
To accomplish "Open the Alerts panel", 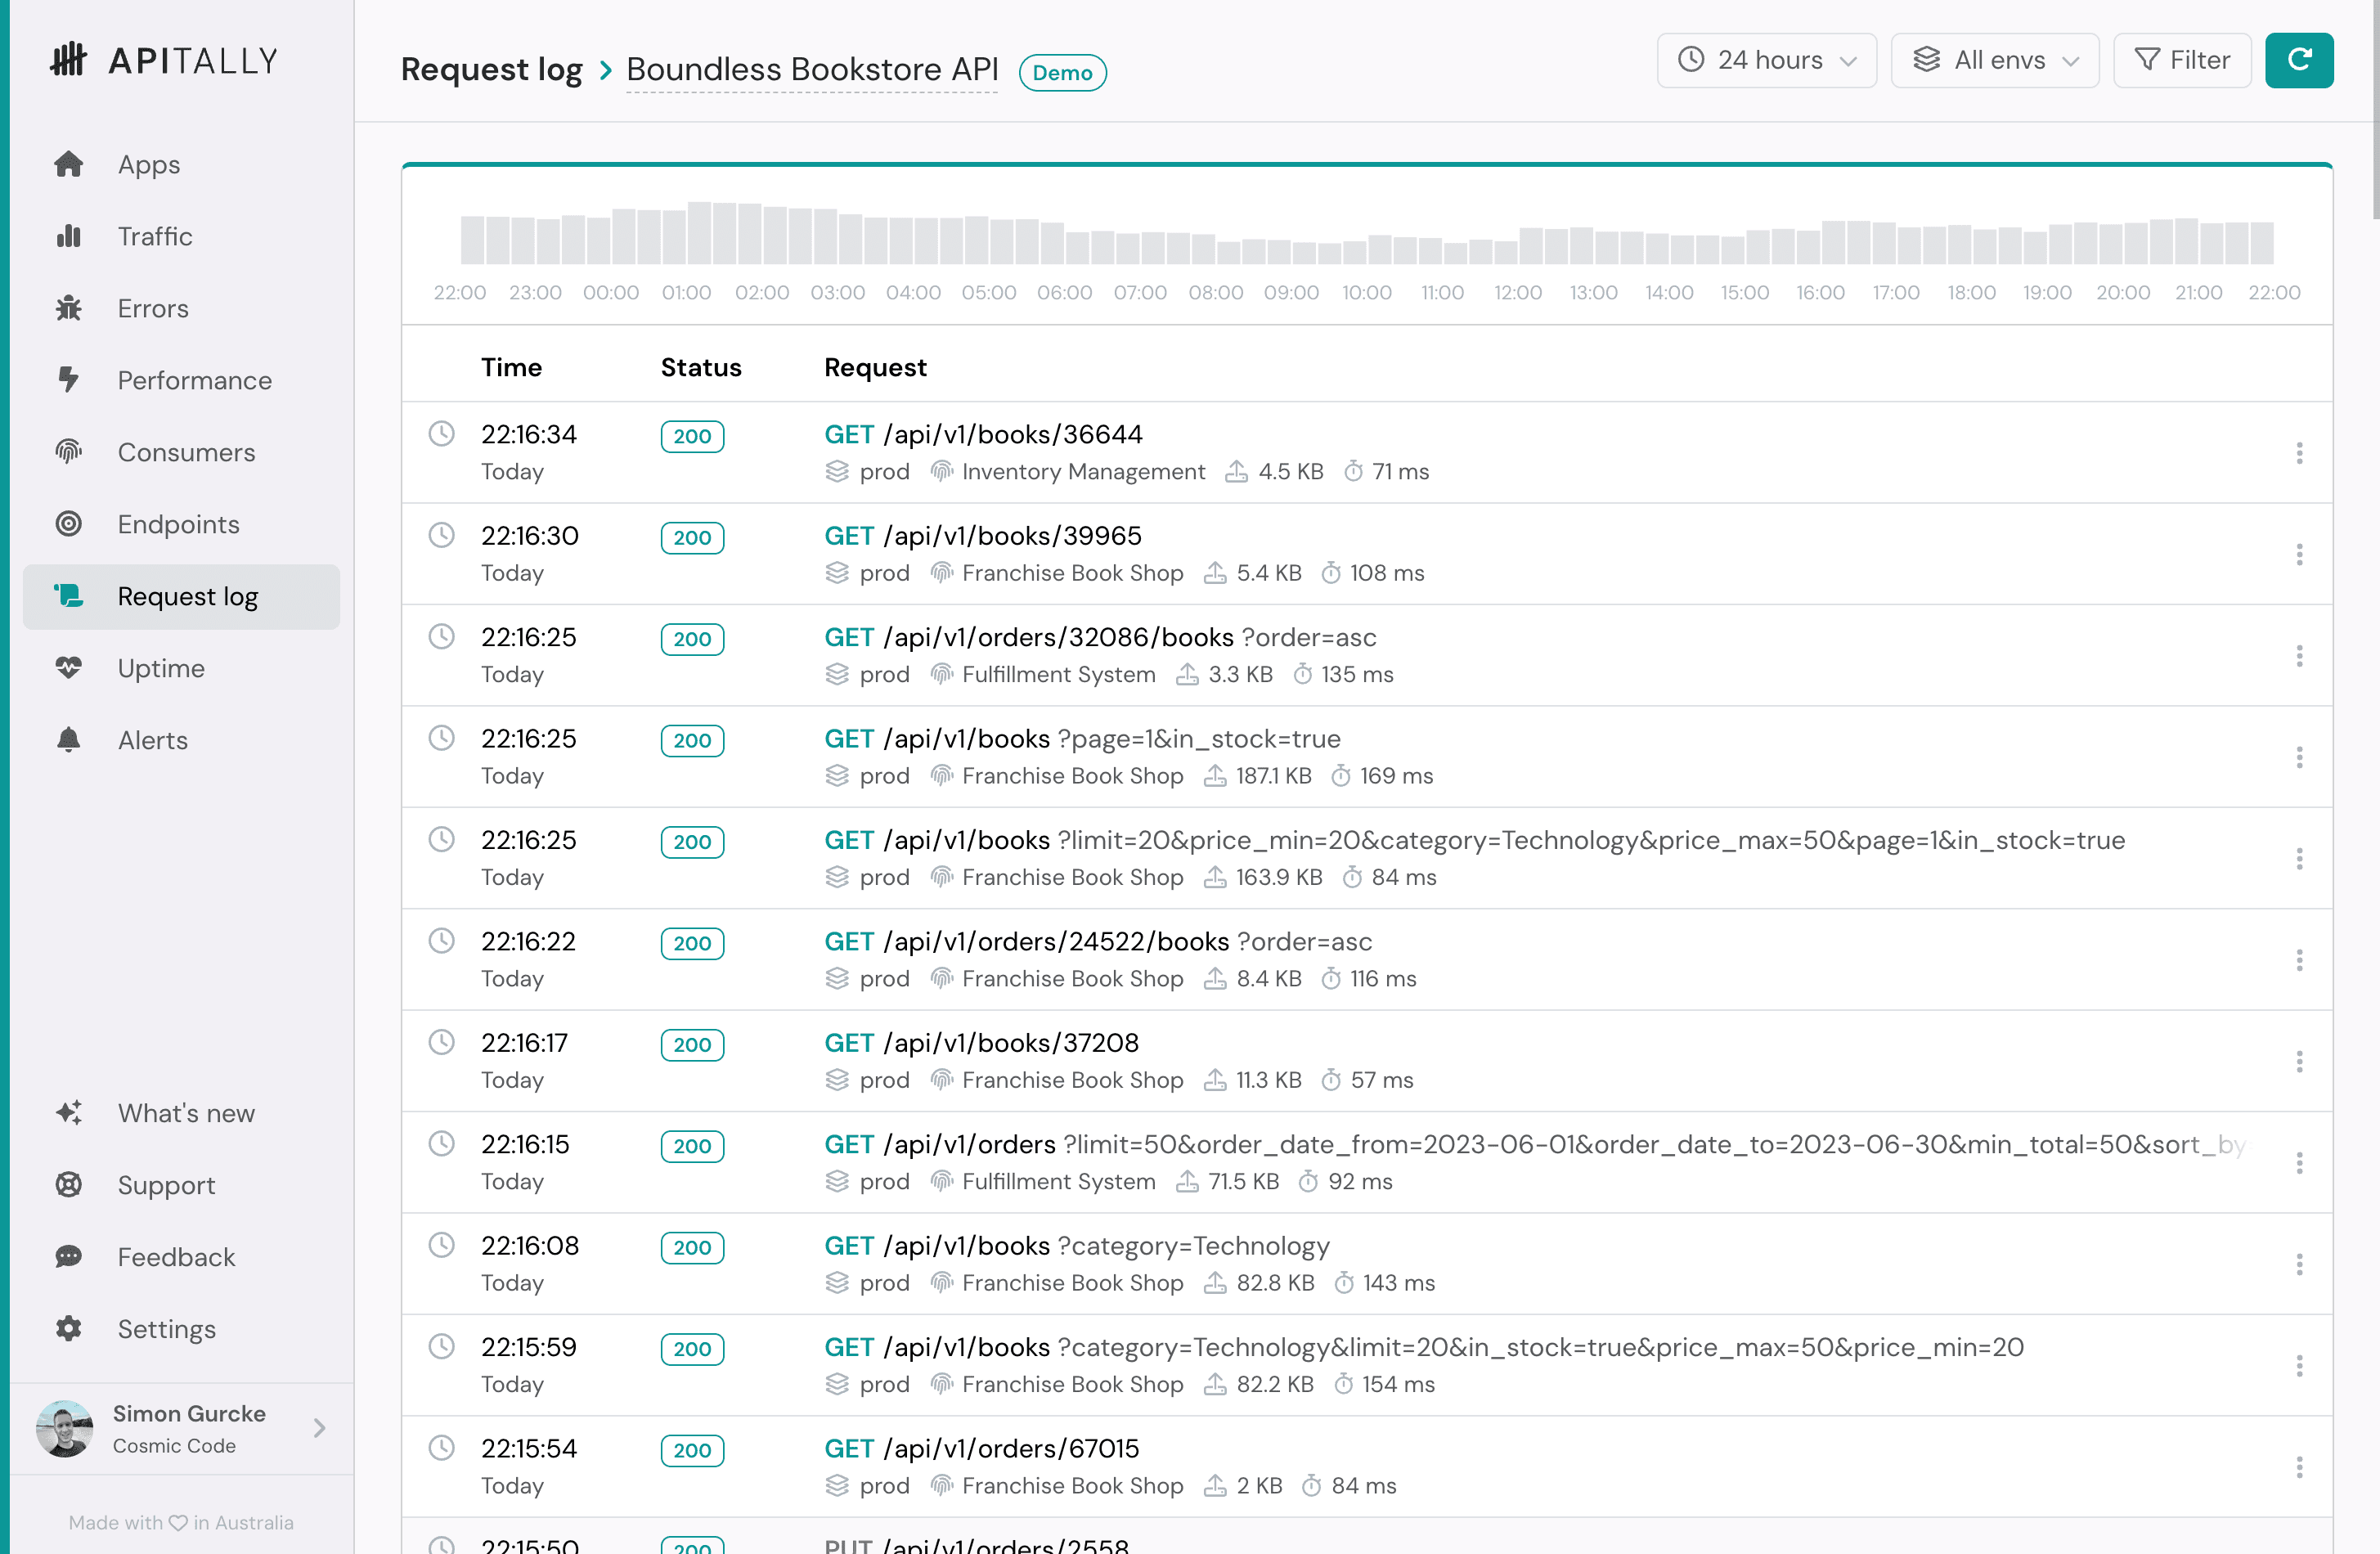I will pos(151,740).
